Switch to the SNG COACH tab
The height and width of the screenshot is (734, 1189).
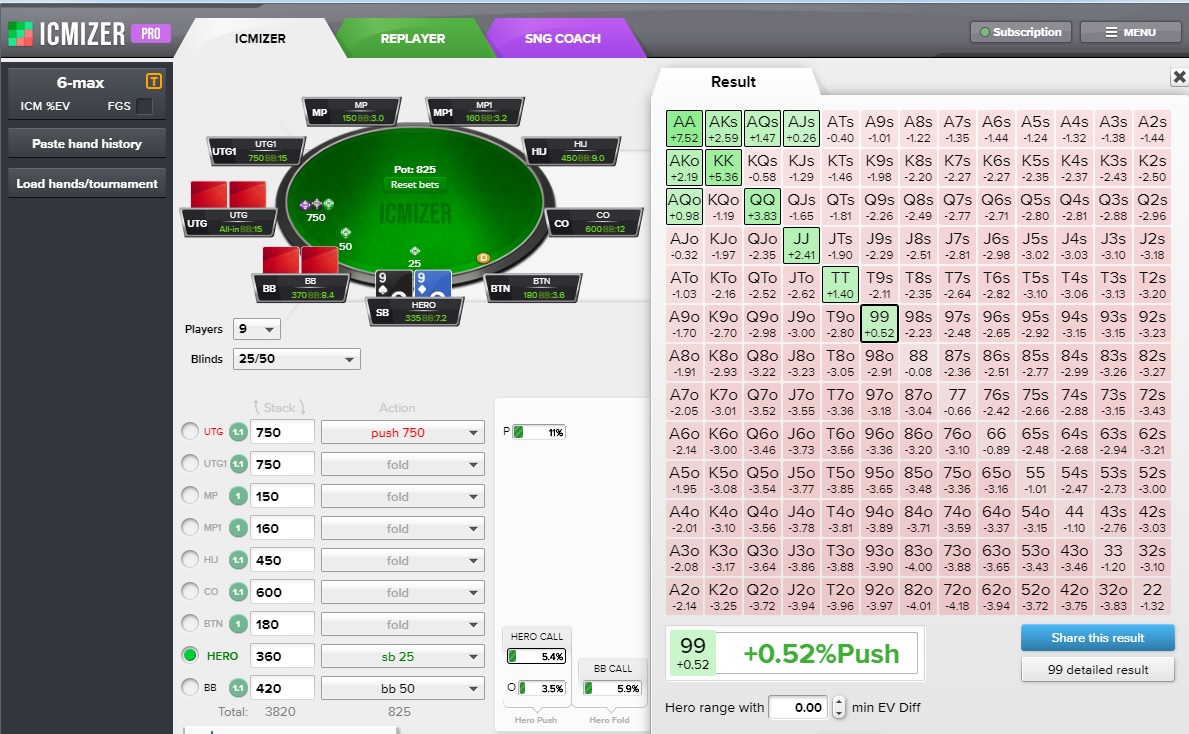coord(563,38)
